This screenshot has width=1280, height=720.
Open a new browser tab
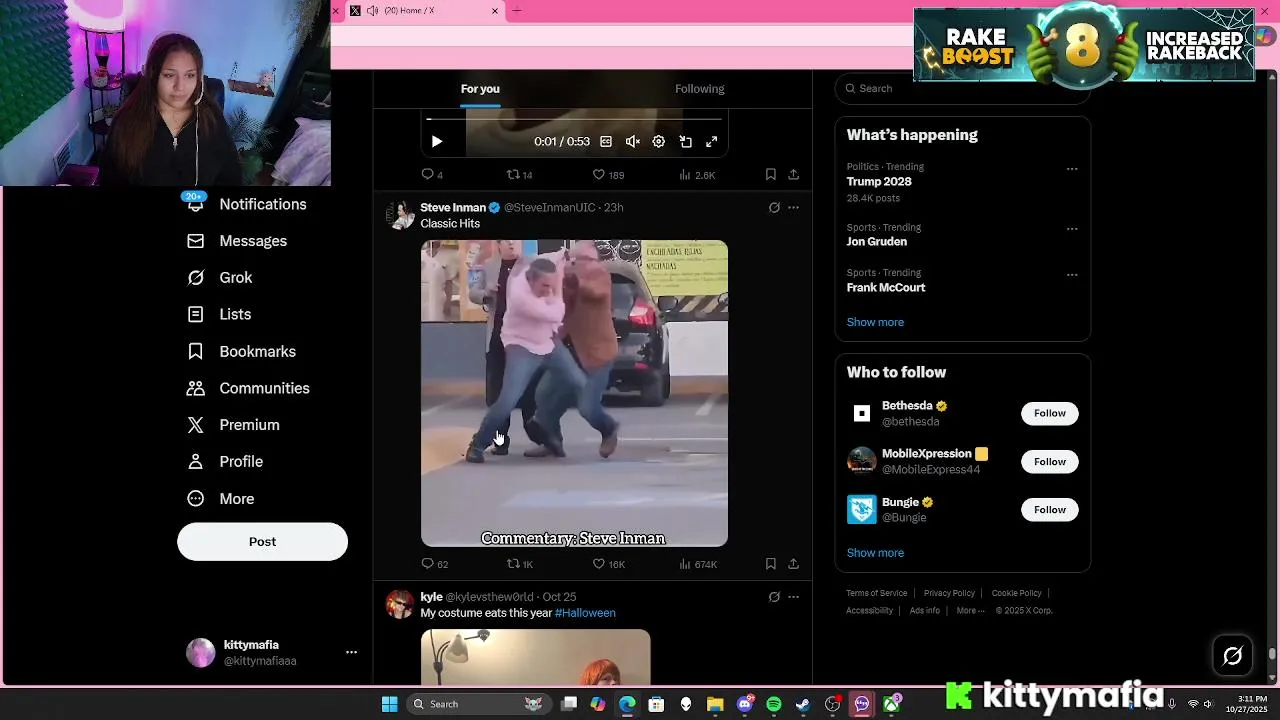point(517,10)
